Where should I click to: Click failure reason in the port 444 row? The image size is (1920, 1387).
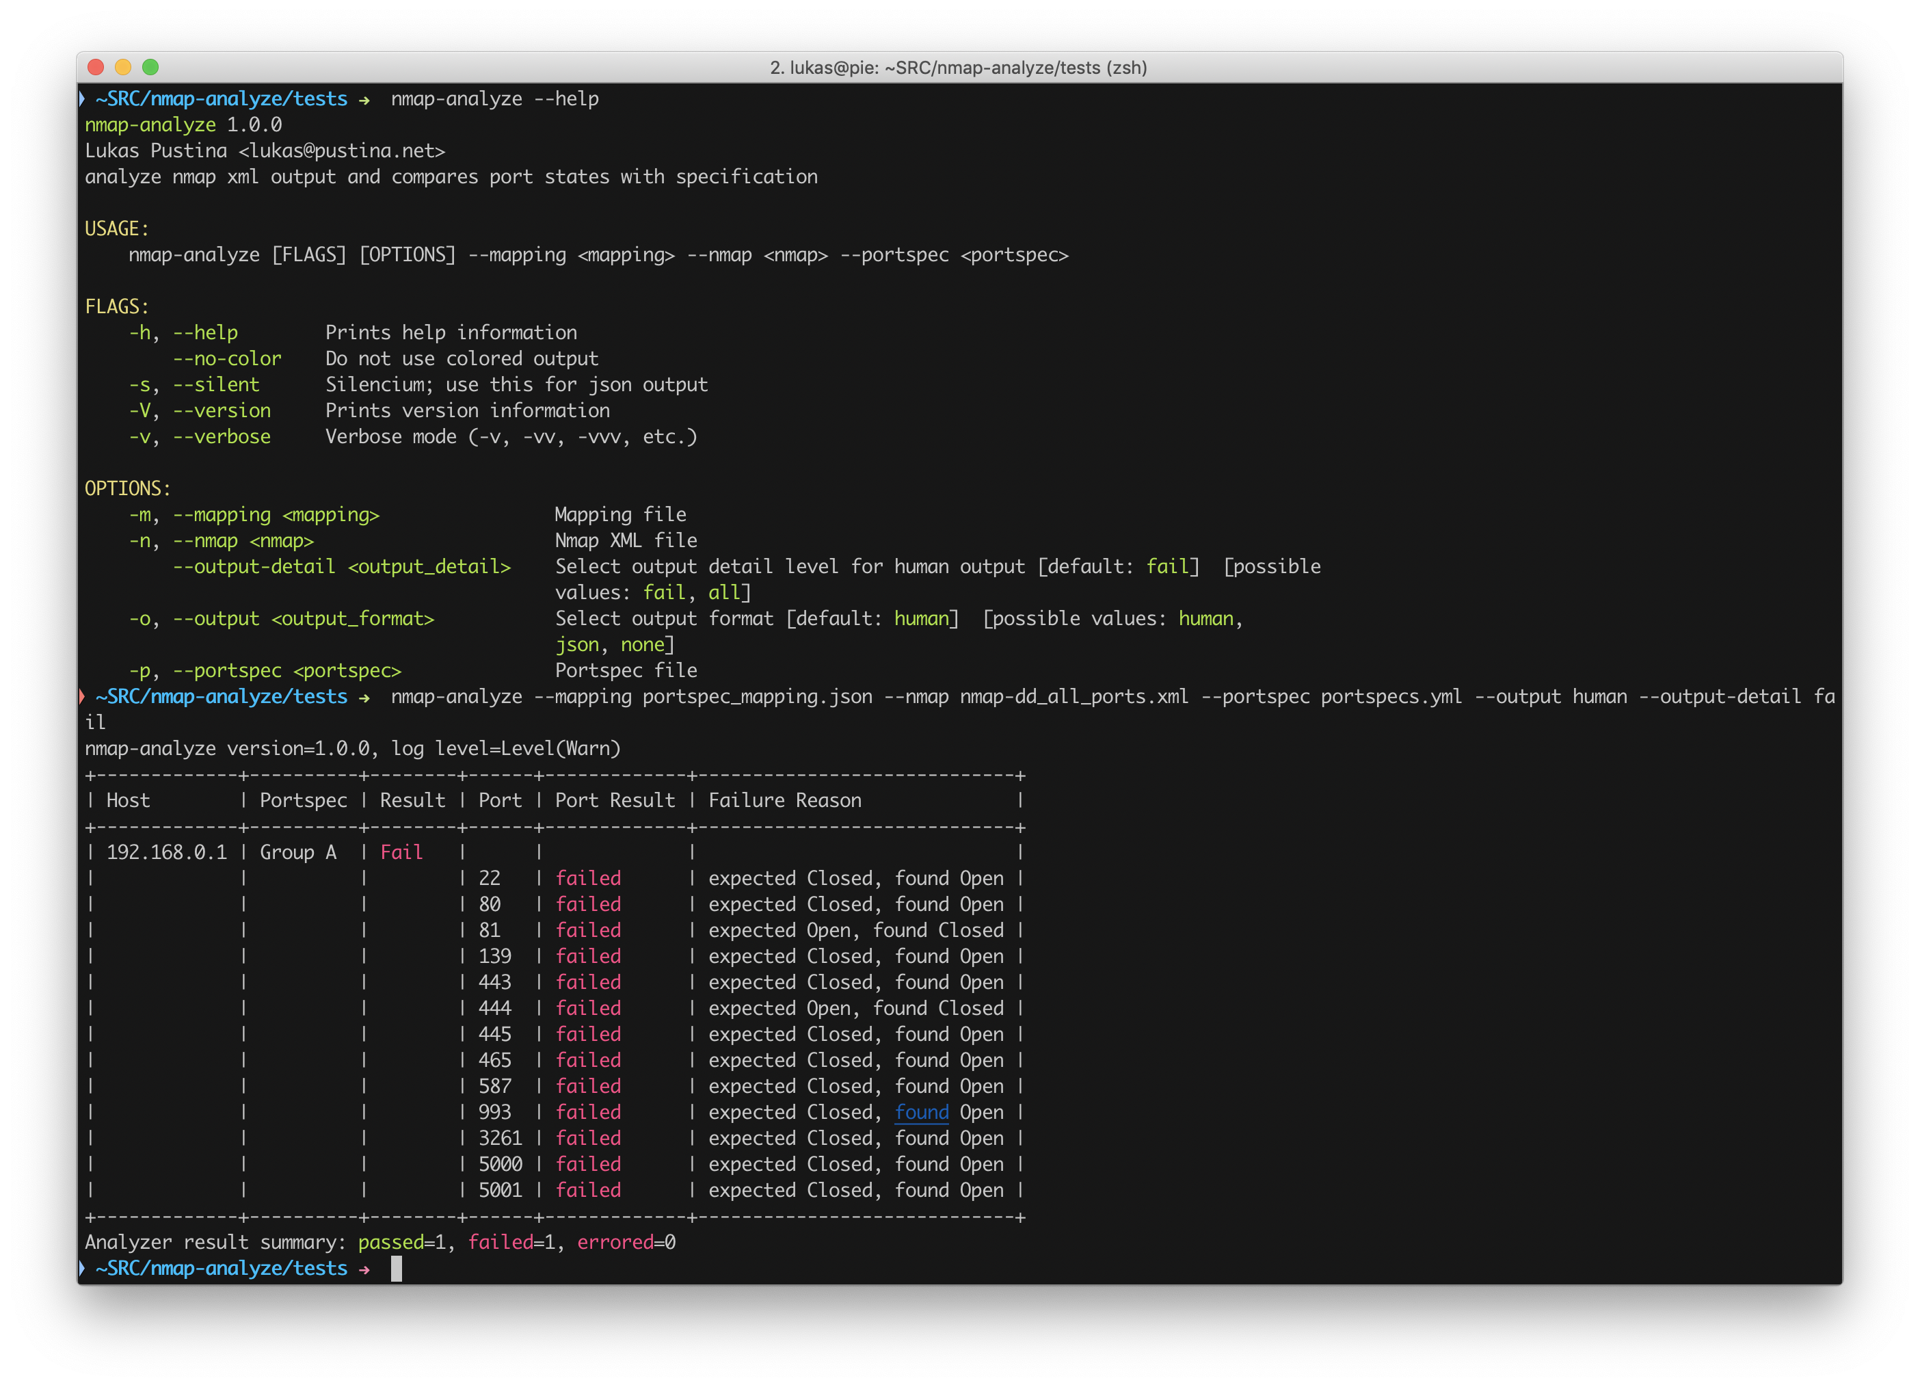(x=856, y=1008)
